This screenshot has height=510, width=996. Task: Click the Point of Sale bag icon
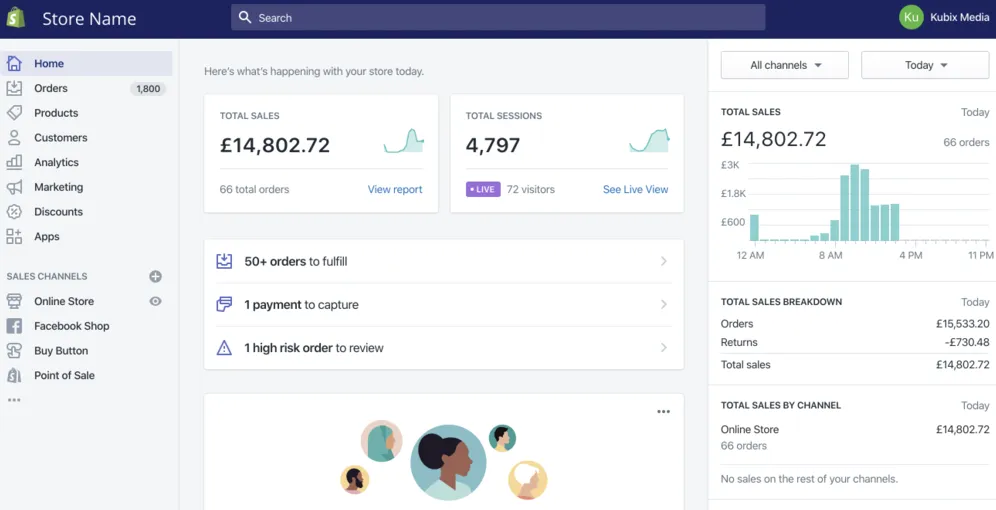click(x=14, y=375)
